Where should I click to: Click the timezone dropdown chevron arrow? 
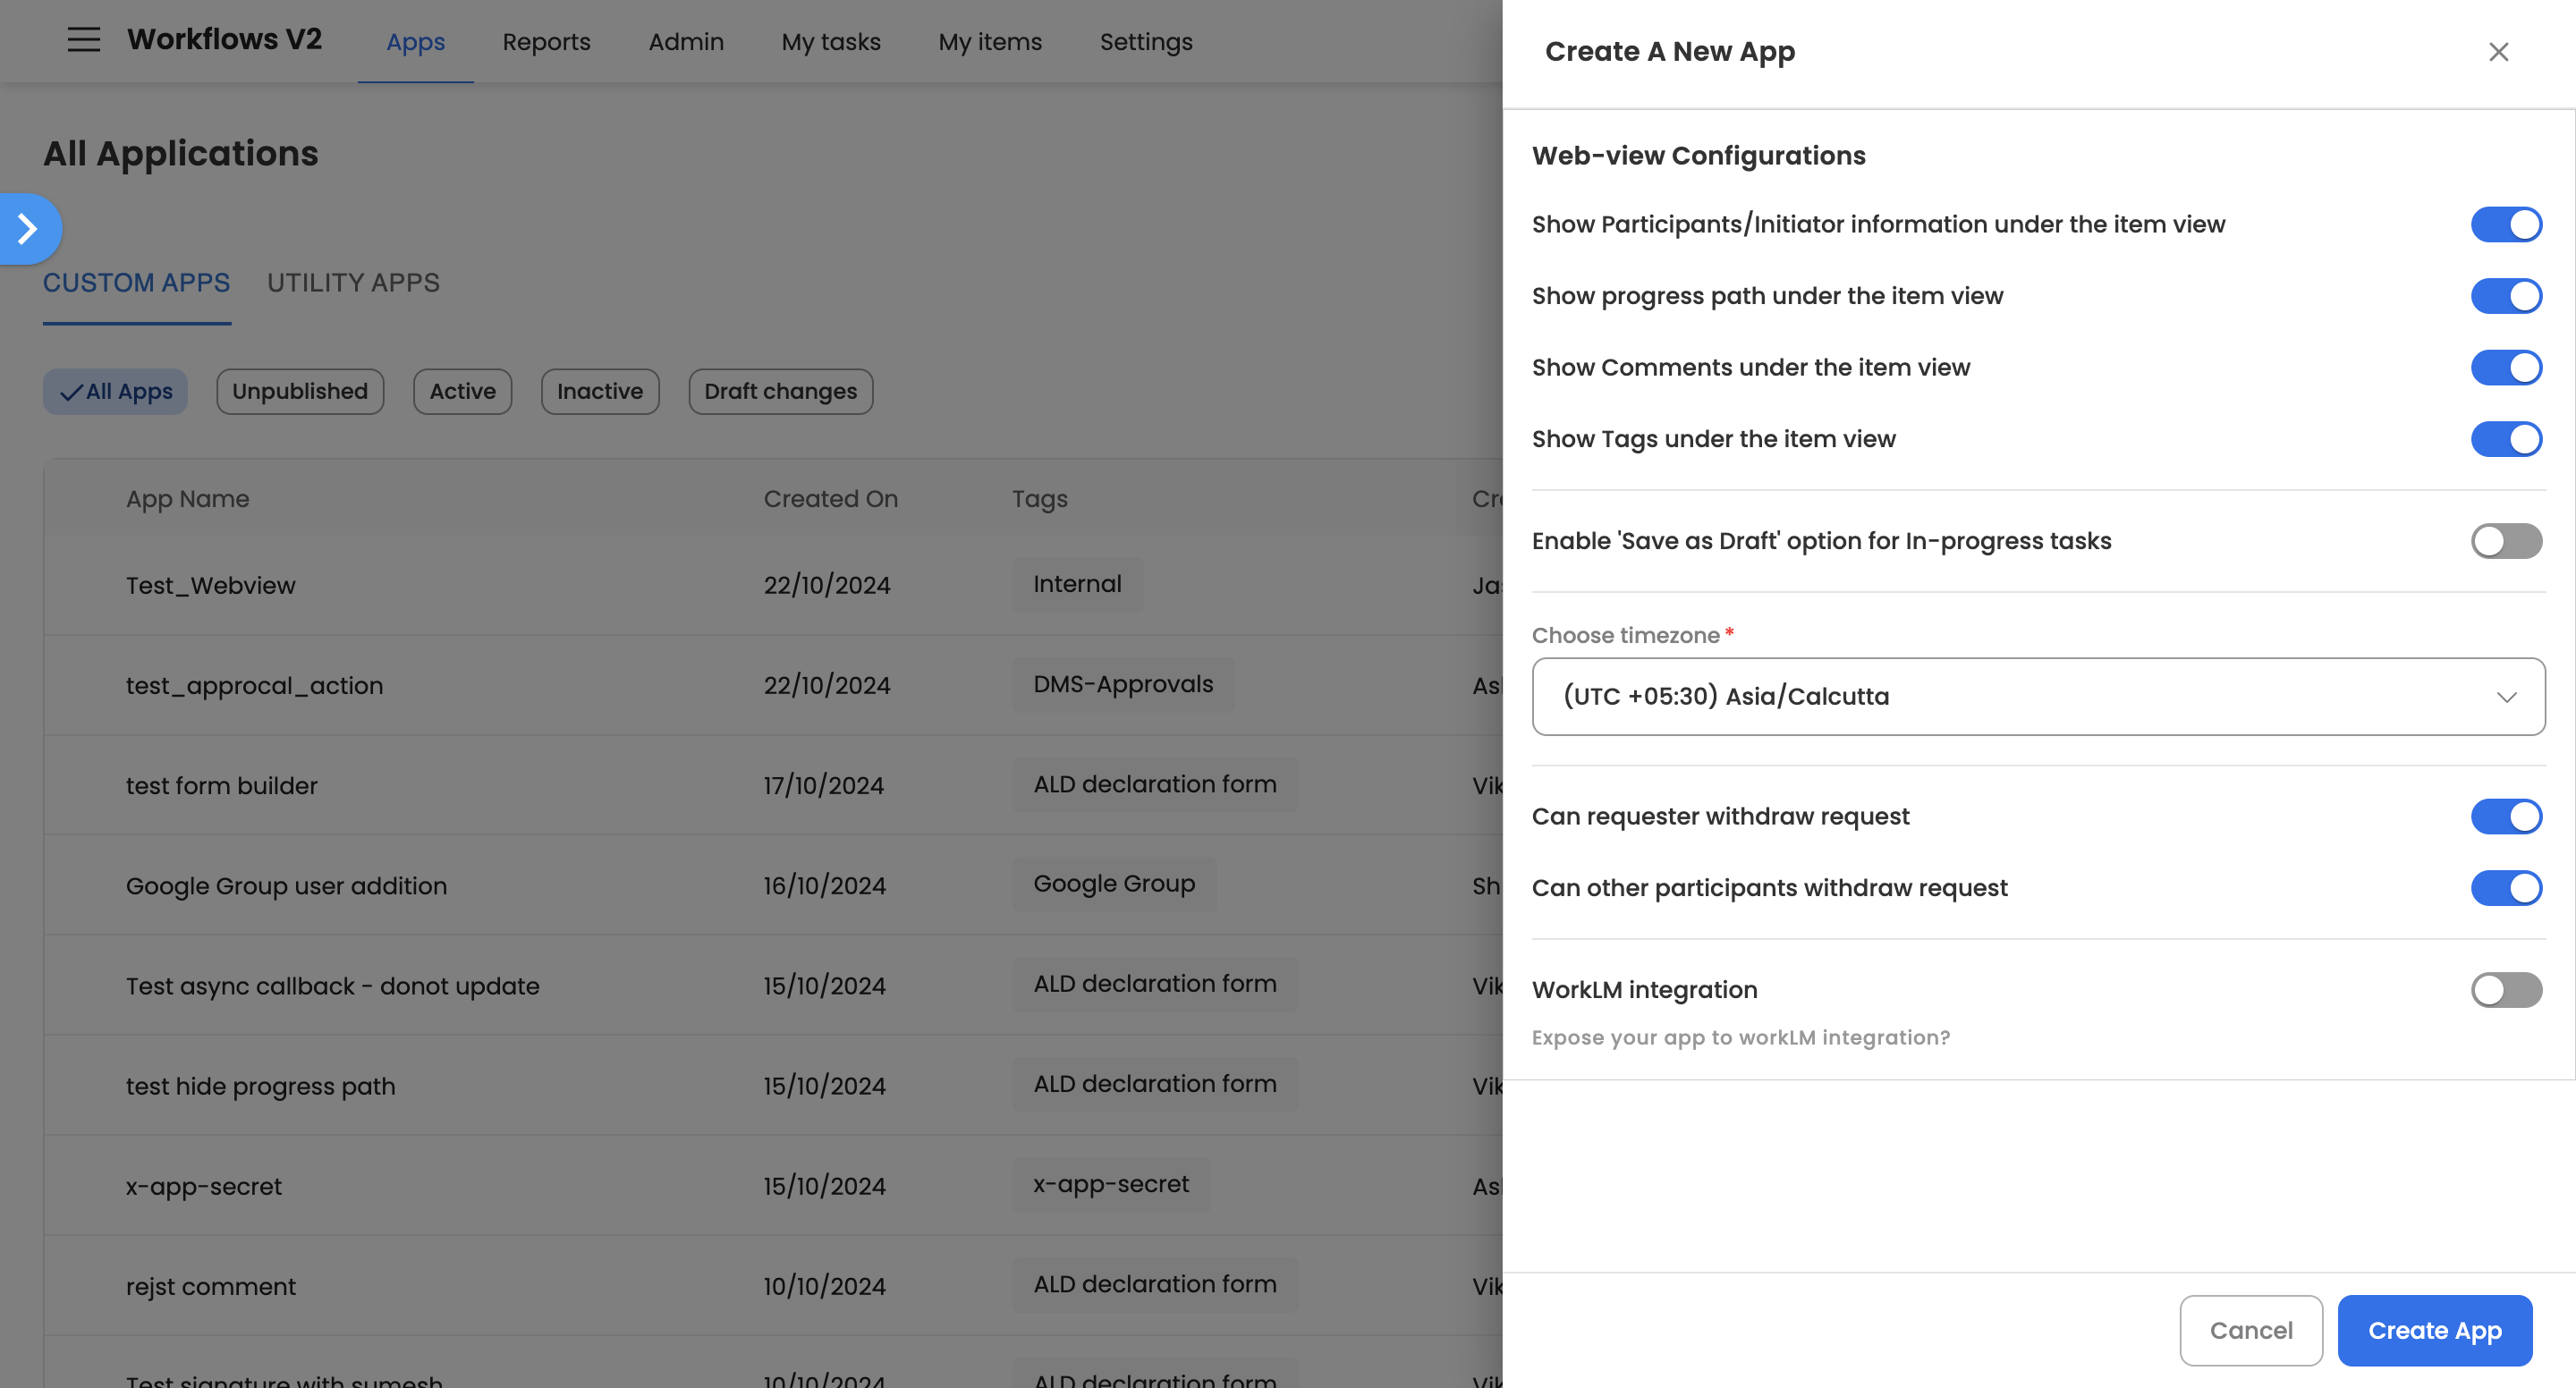2505,697
